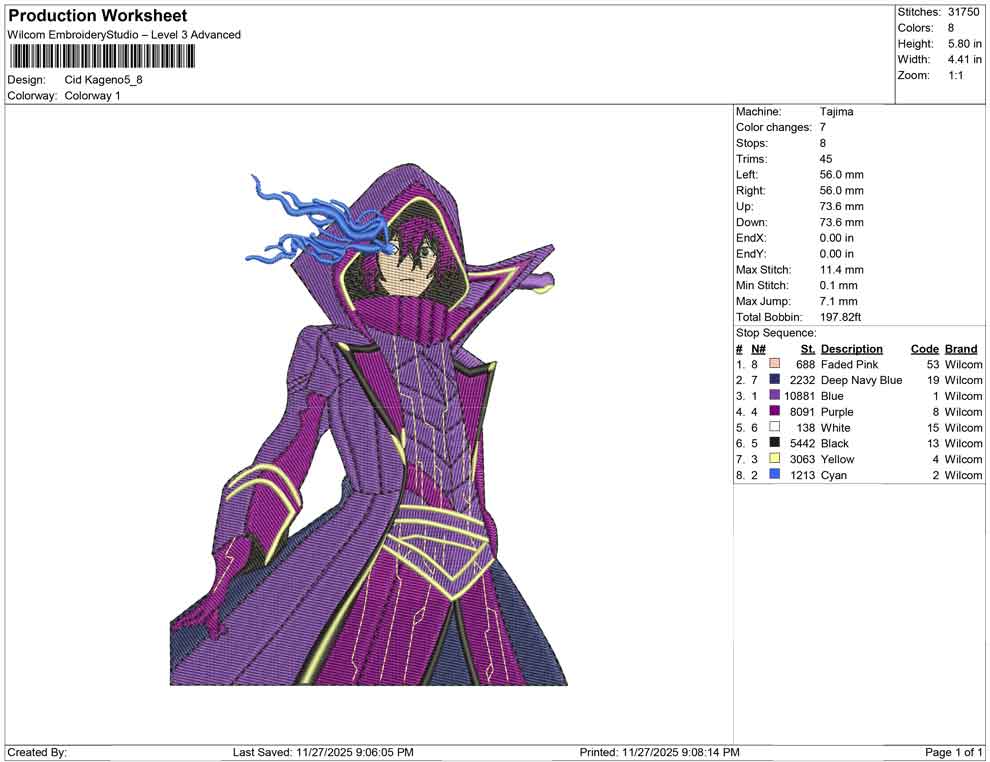
Task: Click the Height value 5.80 in
Action: coord(965,44)
